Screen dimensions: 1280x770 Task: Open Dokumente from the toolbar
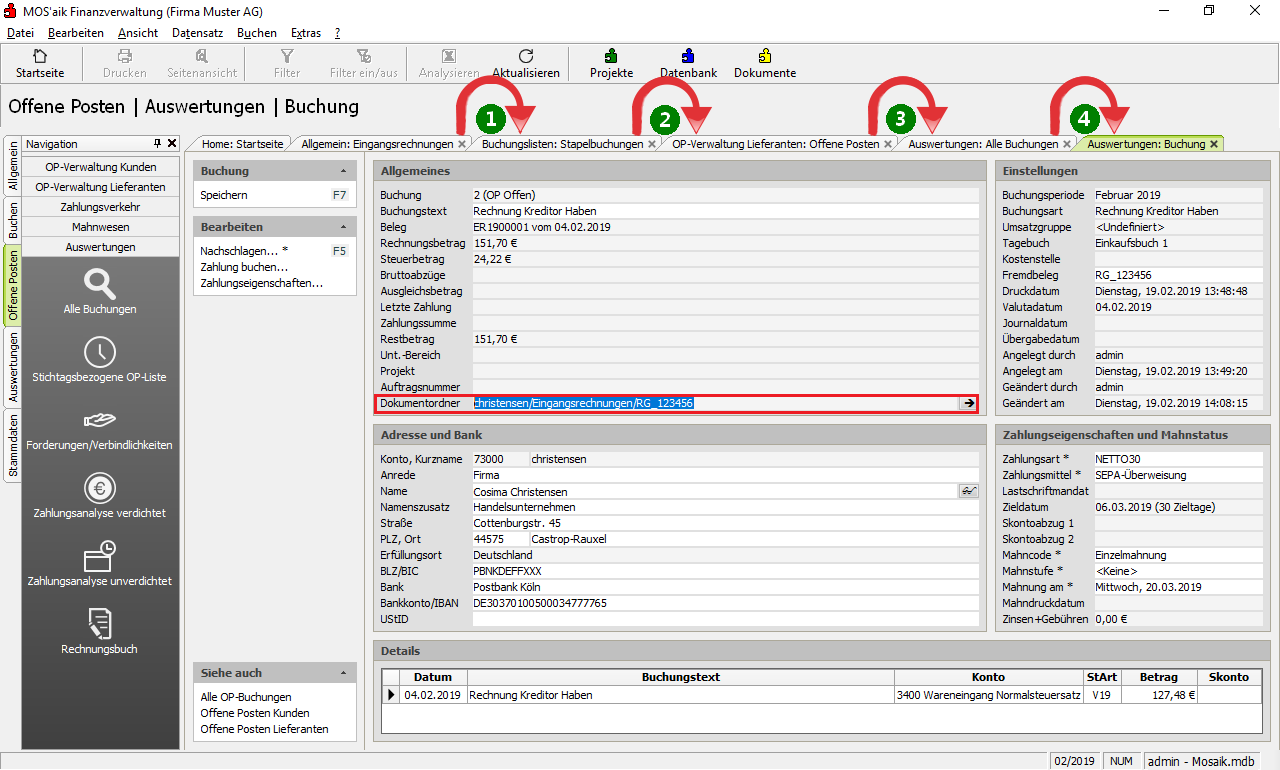(765, 57)
